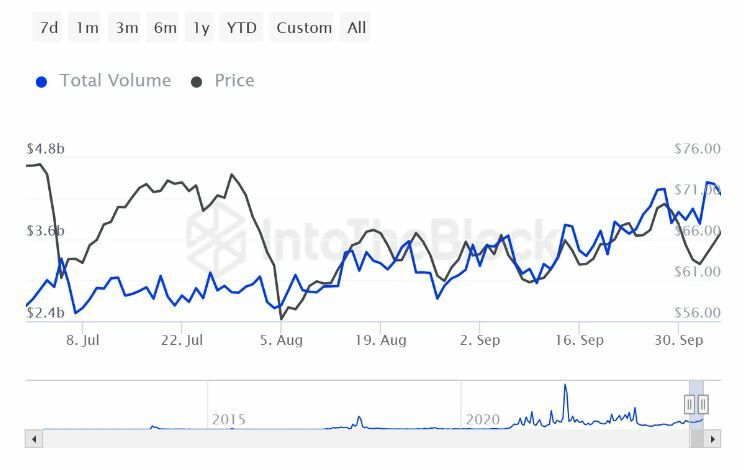The height and width of the screenshot is (470, 744).
Task: Click the 2020 mark in navigator
Action: tap(483, 419)
